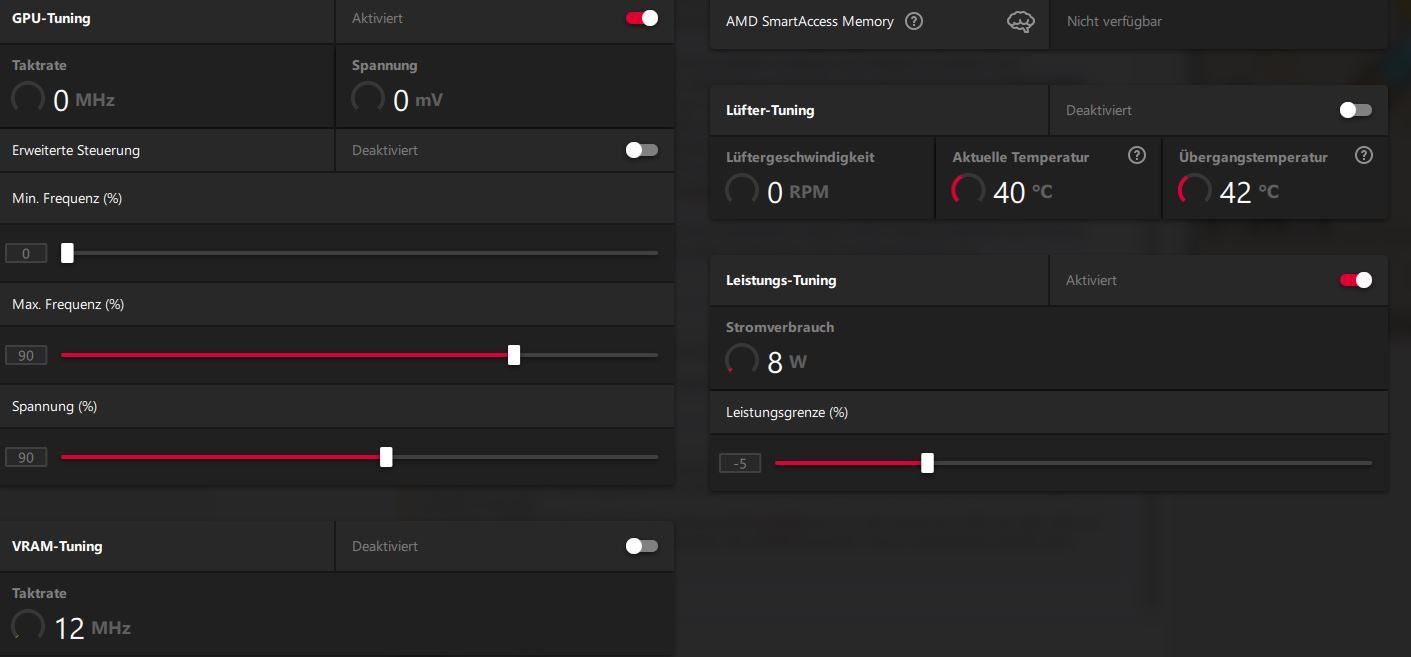Open the Aktuelle Temperatur help icon
This screenshot has height=657, width=1411.
(1136, 156)
